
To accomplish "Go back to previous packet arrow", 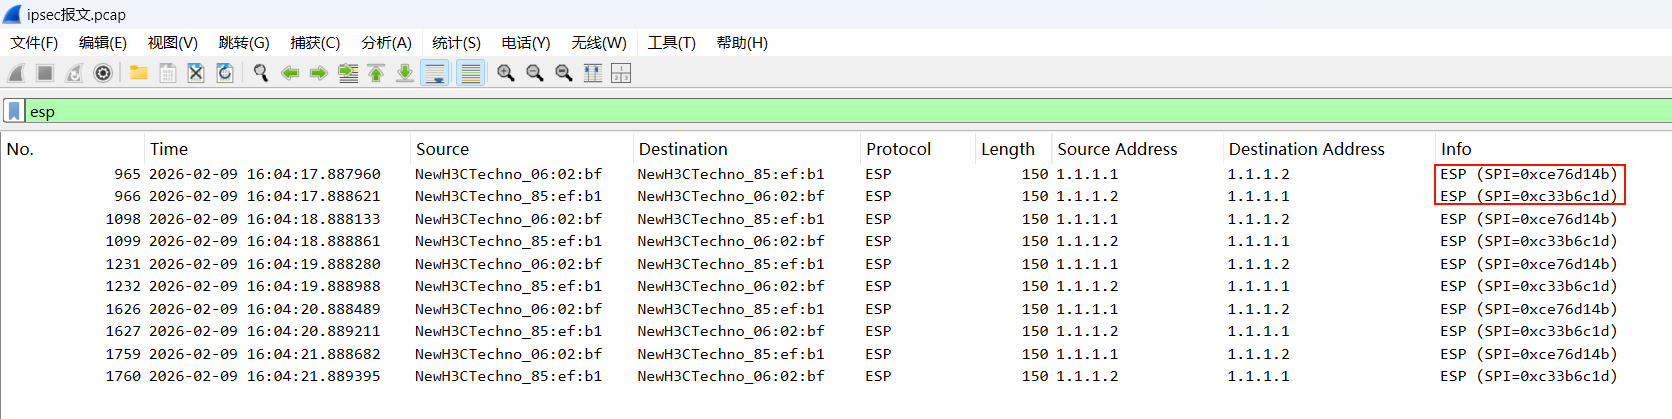I will 290,73.
